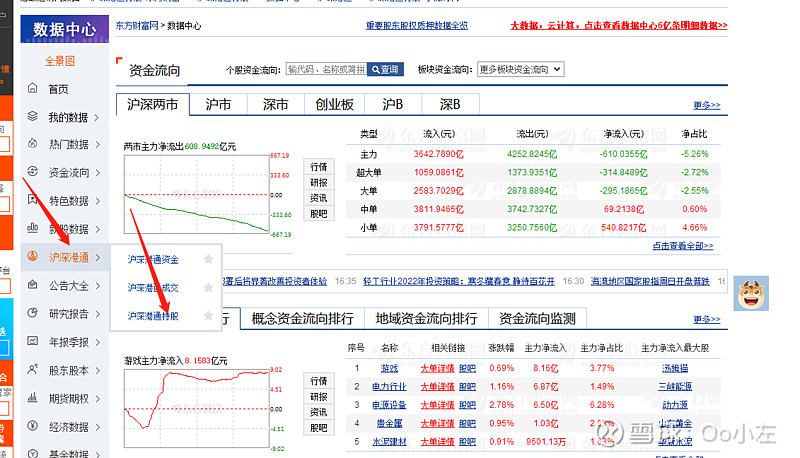Star the 沪深港通资金 submenu entry
Viewport: 800px width, 458px height.
click(x=208, y=259)
